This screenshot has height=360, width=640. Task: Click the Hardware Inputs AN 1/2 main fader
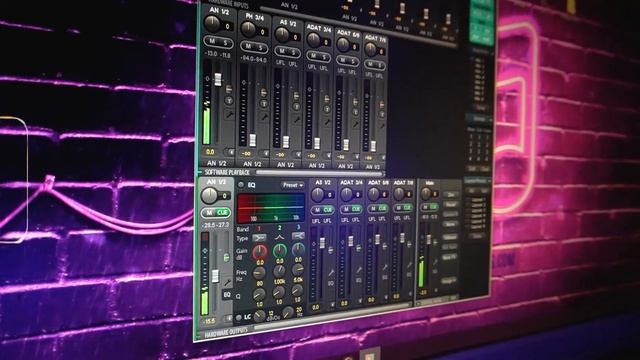(x=218, y=80)
